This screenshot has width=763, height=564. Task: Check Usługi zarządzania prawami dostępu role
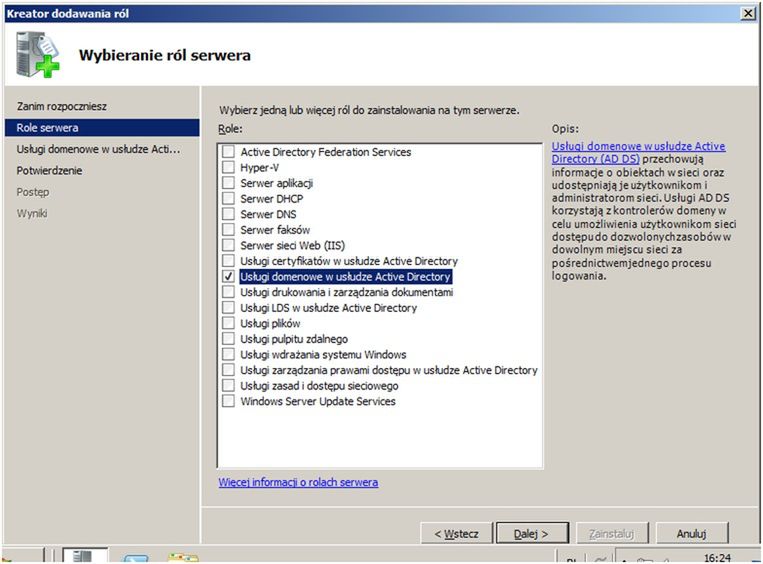point(228,370)
